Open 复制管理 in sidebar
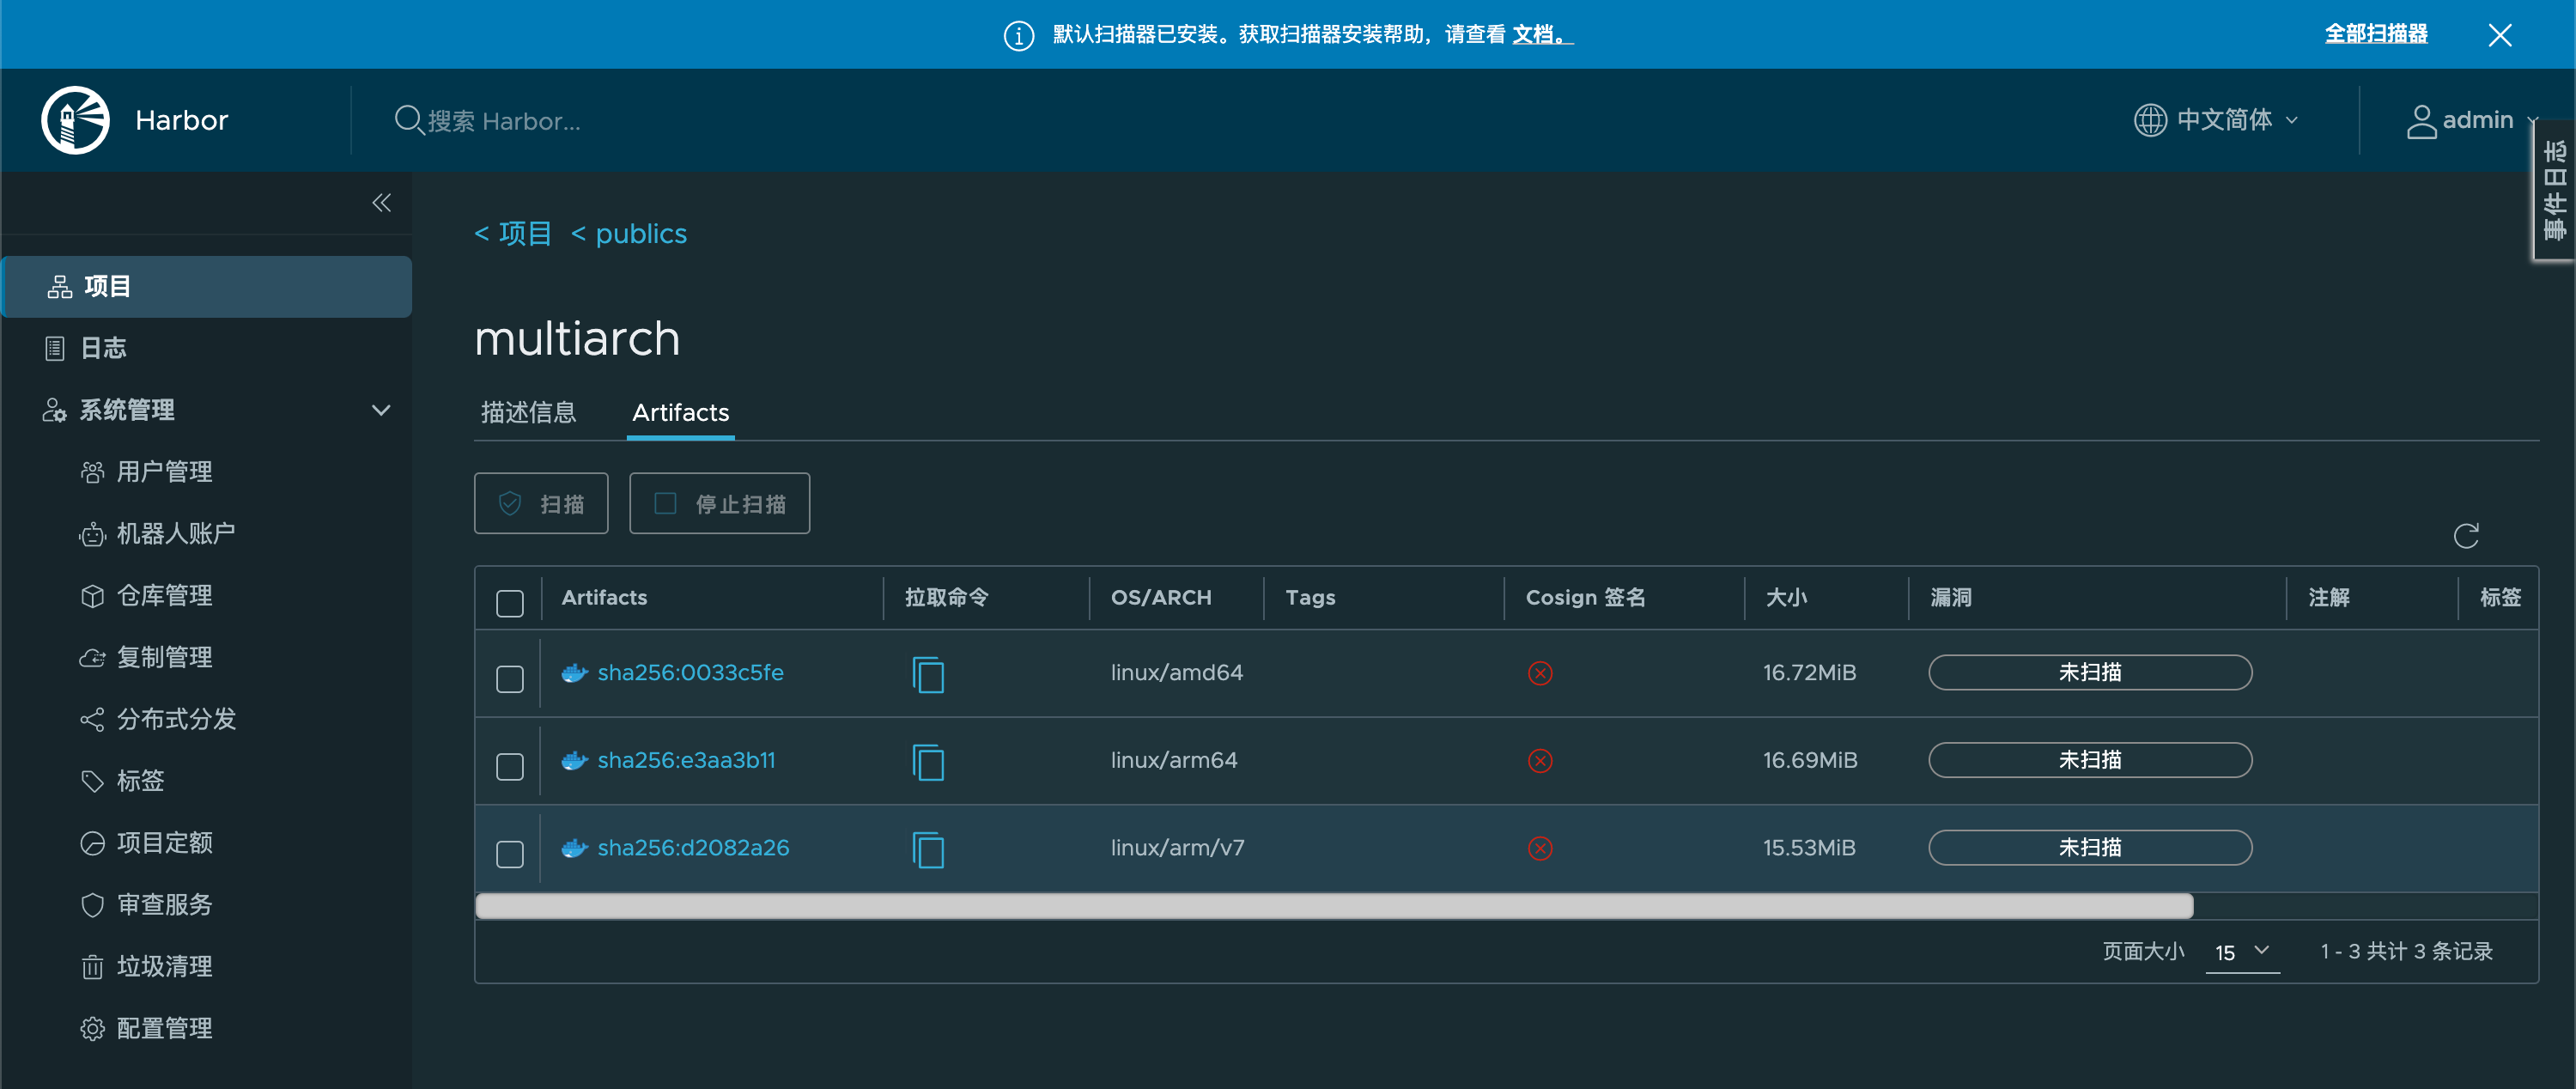 [x=164, y=657]
